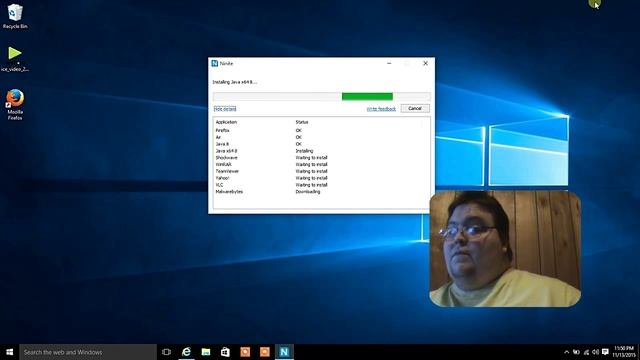The width and height of the screenshot is (640, 360).
Task: Click the Application column header
Action: click(226, 122)
